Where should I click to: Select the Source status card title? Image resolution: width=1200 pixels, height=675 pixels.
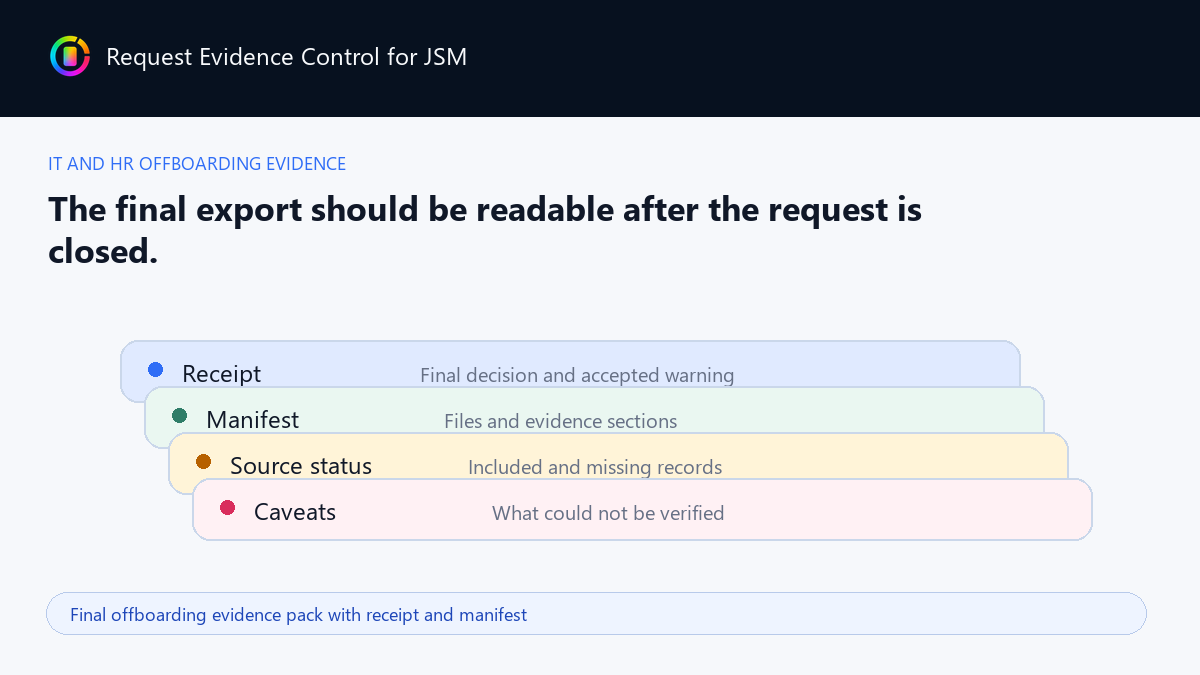click(301, 466)
